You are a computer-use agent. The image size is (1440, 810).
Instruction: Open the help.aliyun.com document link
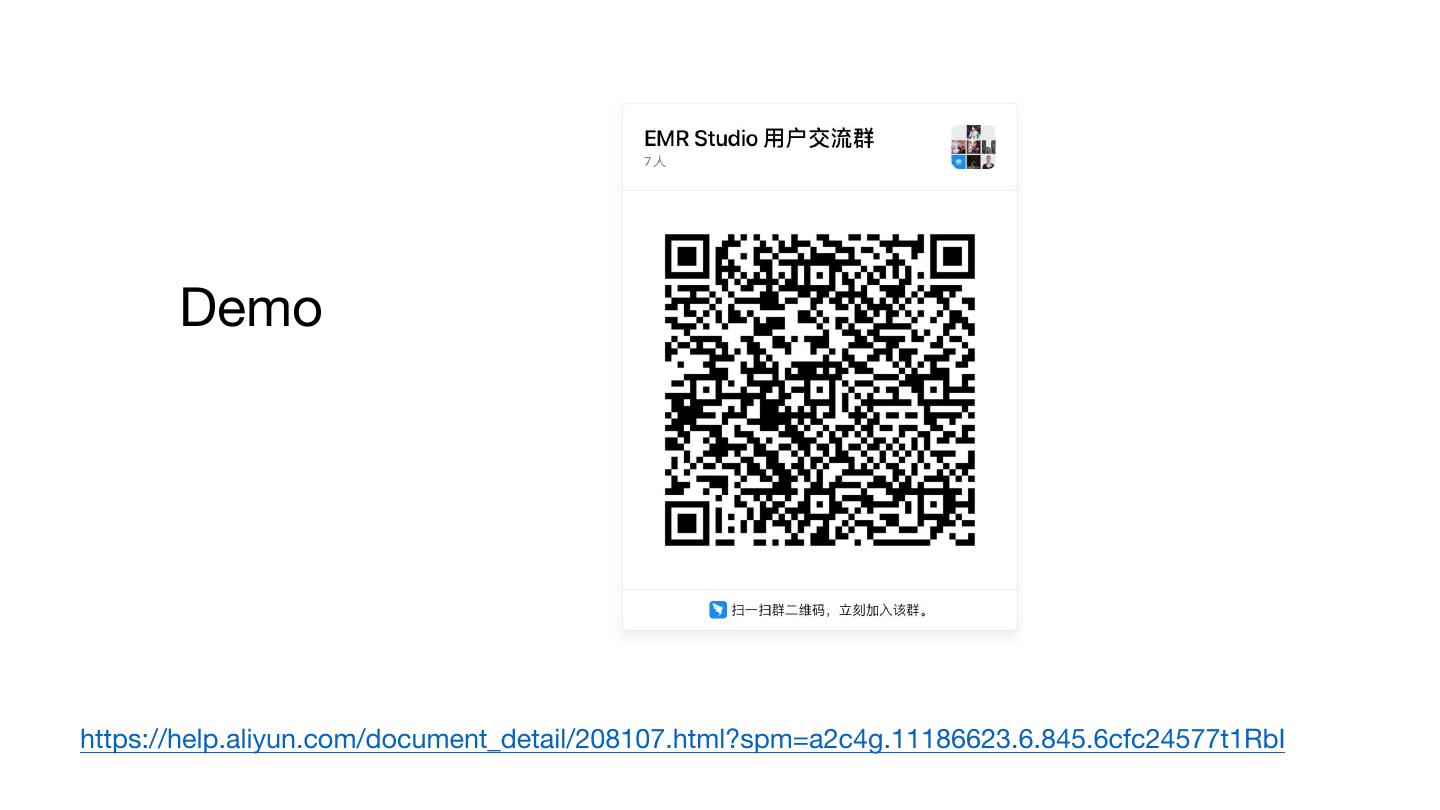coord(682,739)
